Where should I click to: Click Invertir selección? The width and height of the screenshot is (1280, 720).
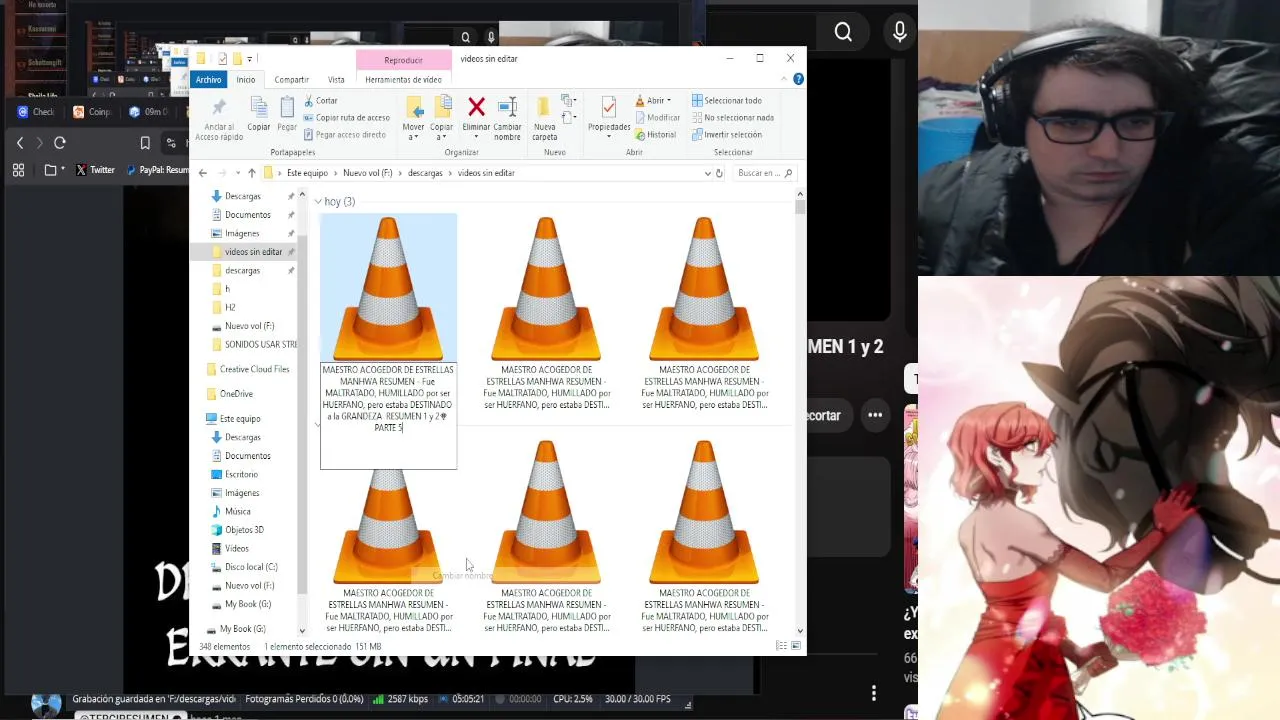pos(726,135)
